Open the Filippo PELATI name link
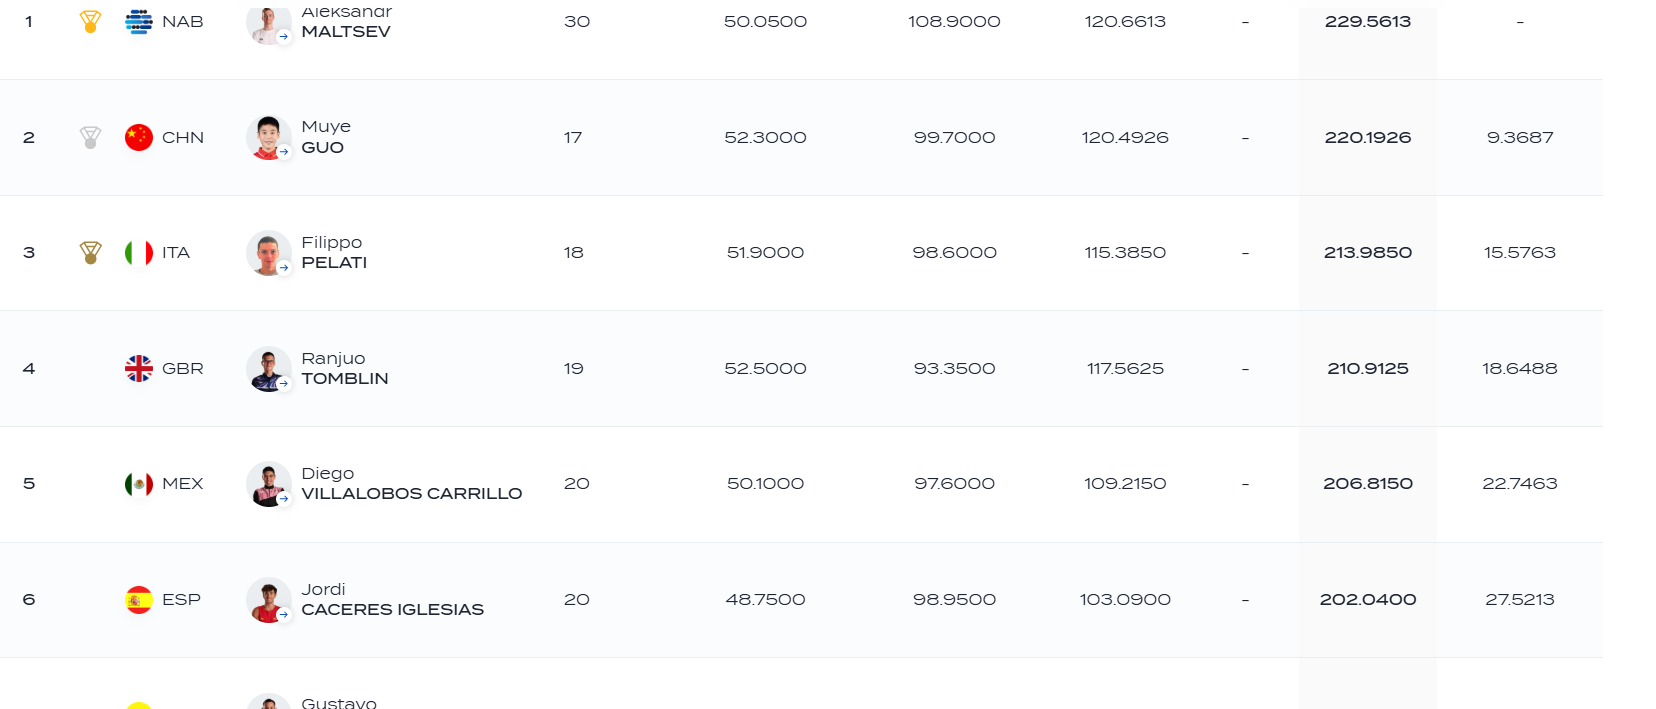 pos(334,252)
